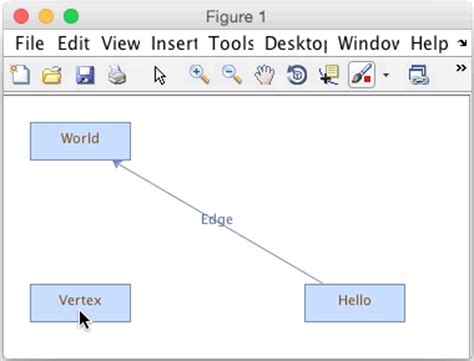This screenshot has width=474, height=361.
Task: Choose the Rotate 3D tool
Action: click(x=297, y=75)
